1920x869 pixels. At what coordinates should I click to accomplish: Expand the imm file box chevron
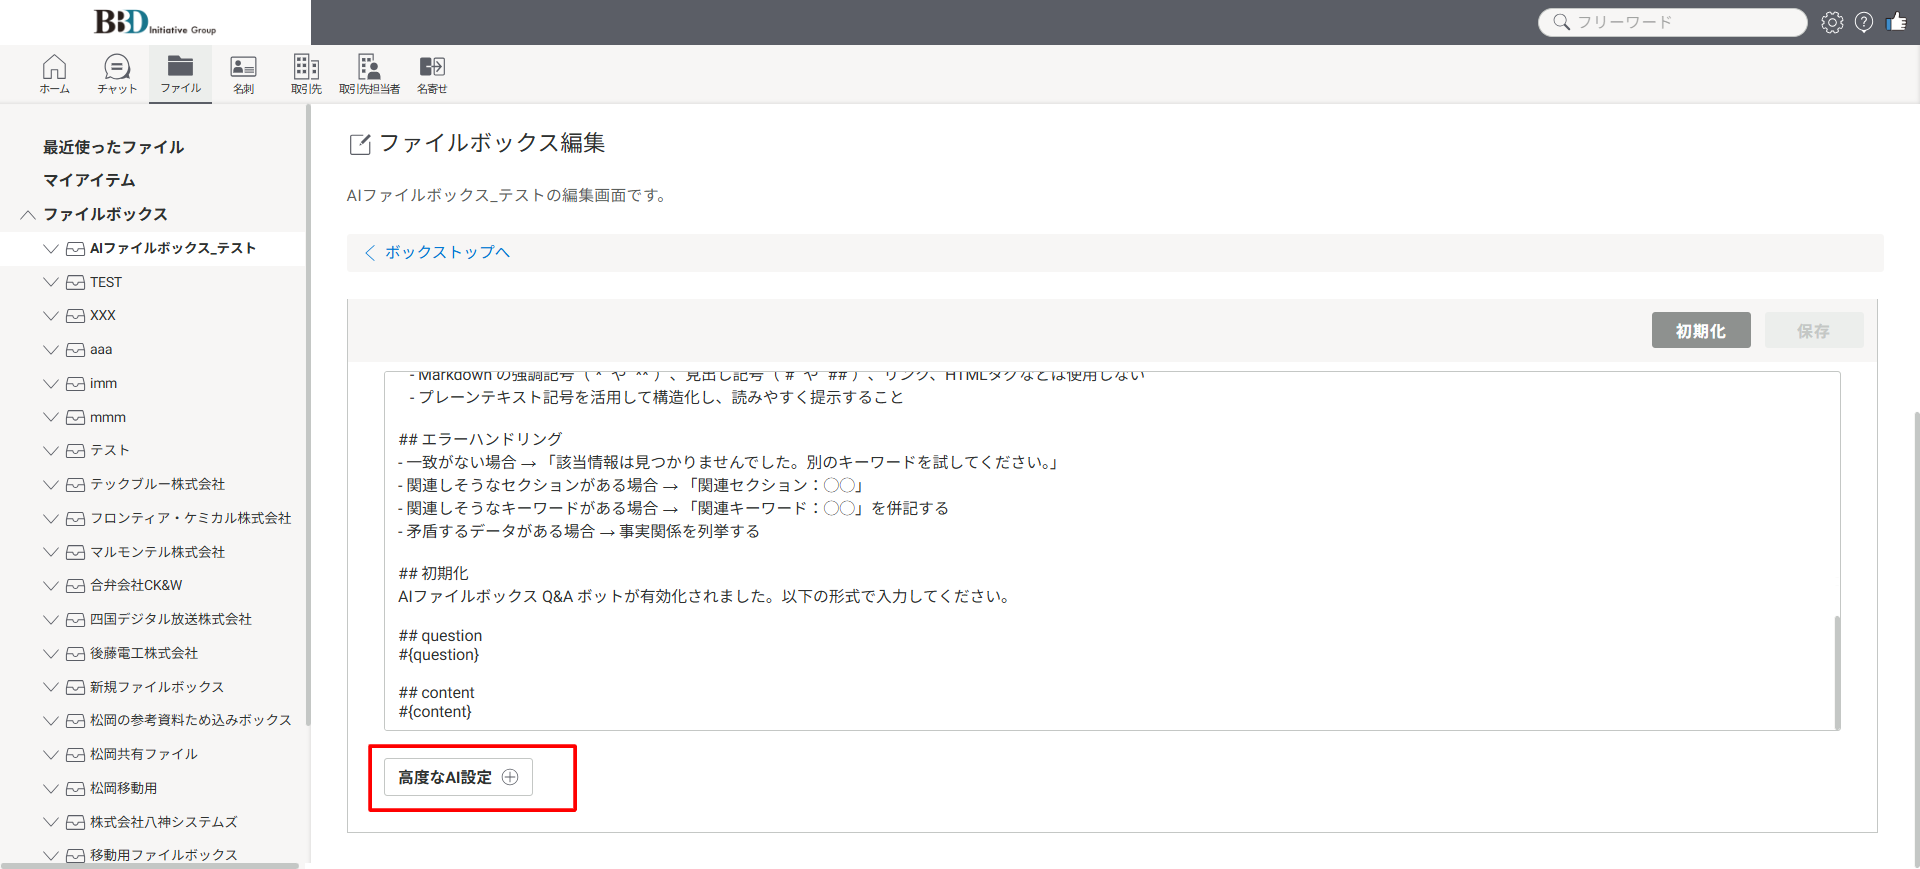(x=51, y=383)
